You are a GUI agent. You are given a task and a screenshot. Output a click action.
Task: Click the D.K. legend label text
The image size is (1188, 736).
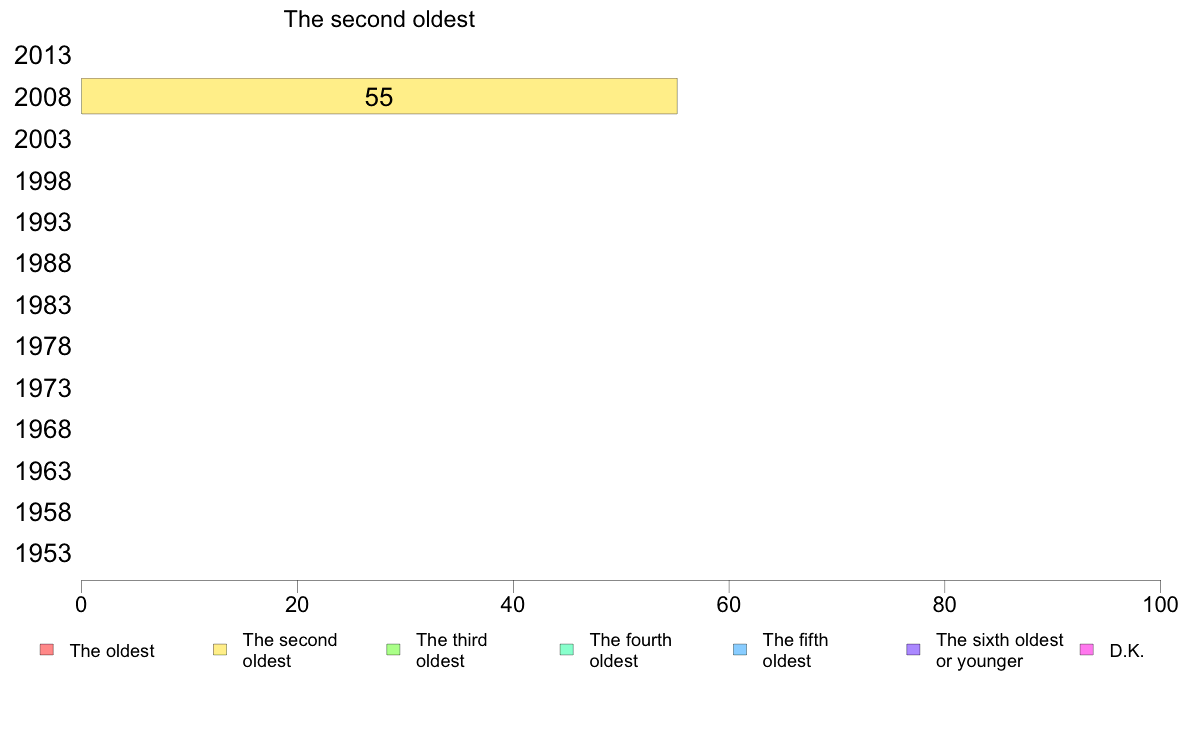(x=1127, y=651)
